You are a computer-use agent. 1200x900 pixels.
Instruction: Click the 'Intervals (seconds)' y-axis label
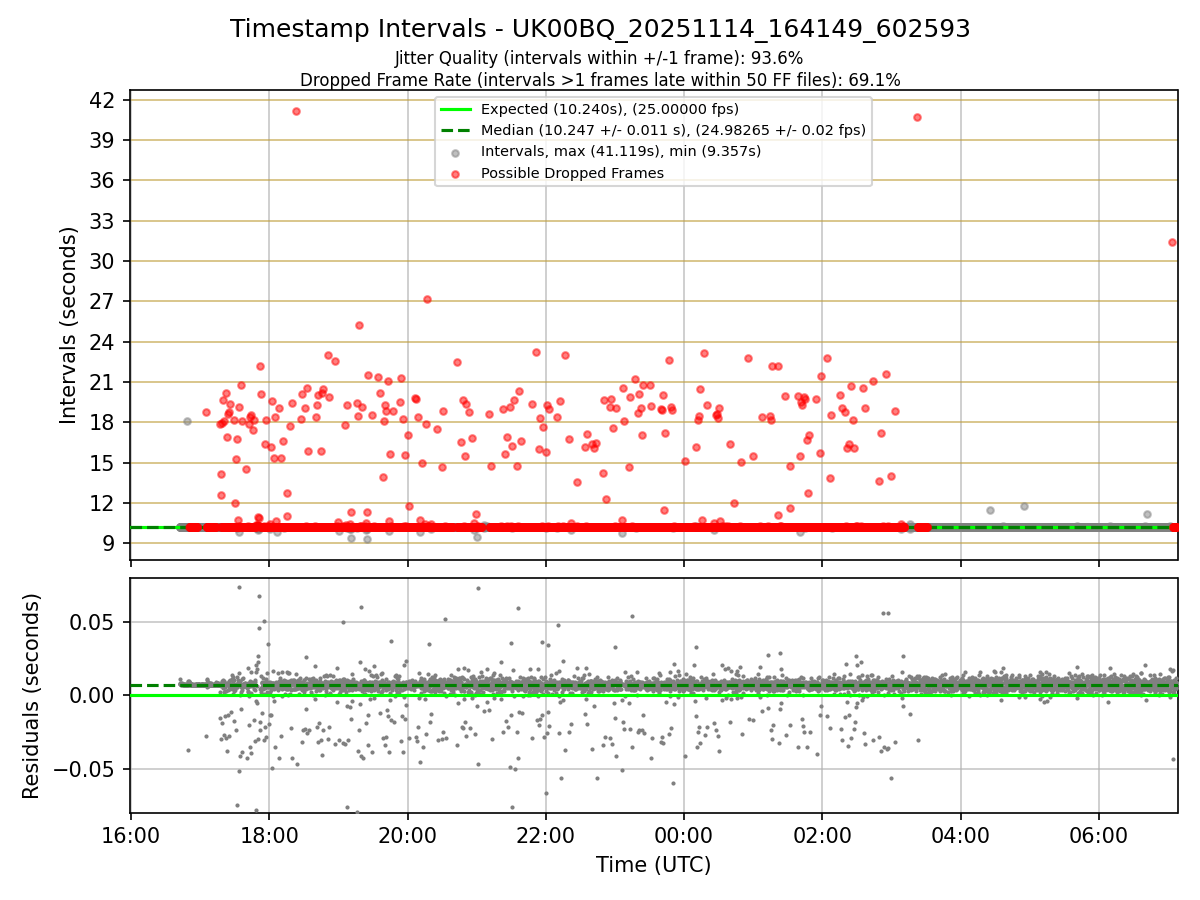pyautogui.click(x=69, y=325)
